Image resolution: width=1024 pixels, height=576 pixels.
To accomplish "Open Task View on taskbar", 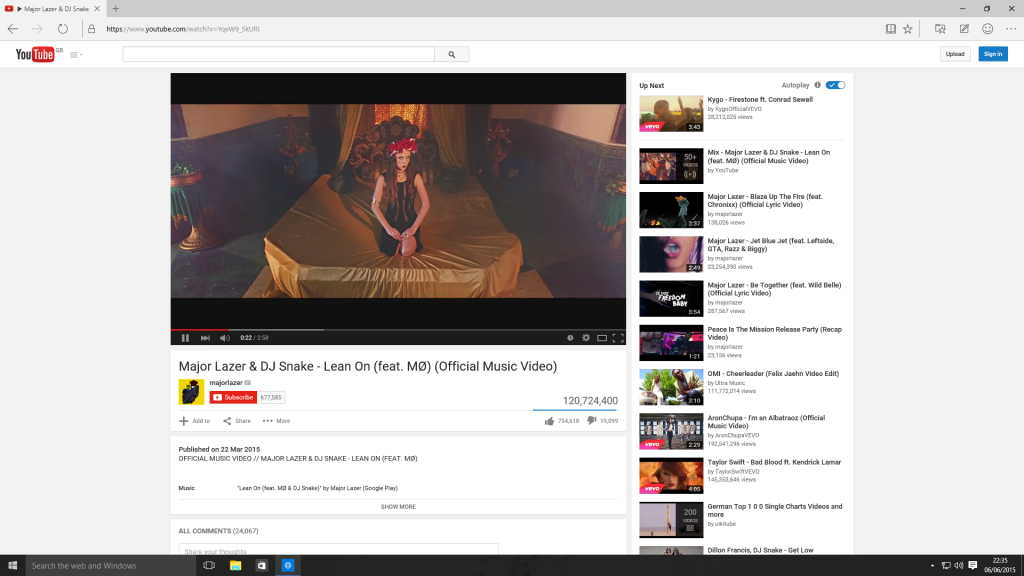I will click(x=209, y=566).
